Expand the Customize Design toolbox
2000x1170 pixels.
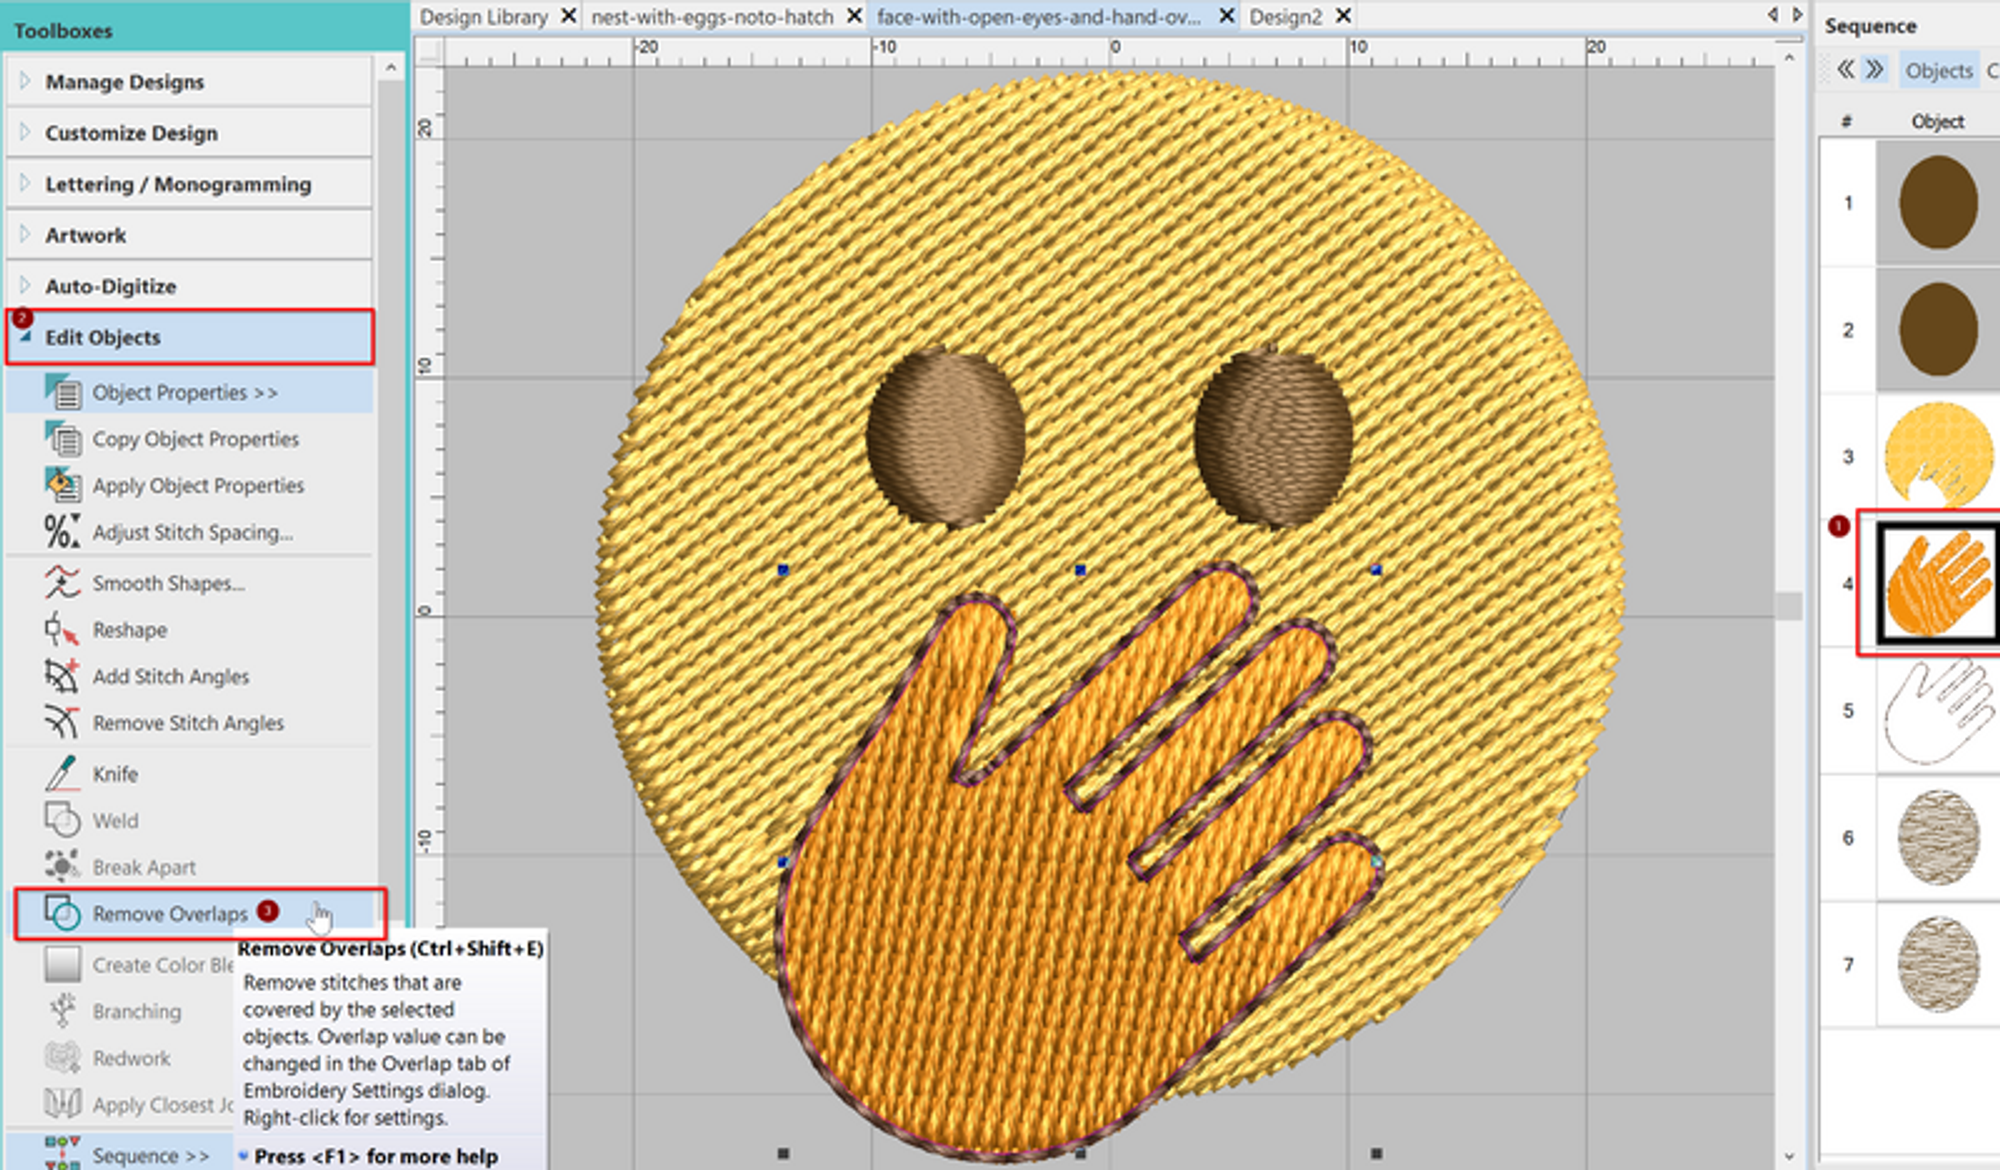(x=25, y=131)
